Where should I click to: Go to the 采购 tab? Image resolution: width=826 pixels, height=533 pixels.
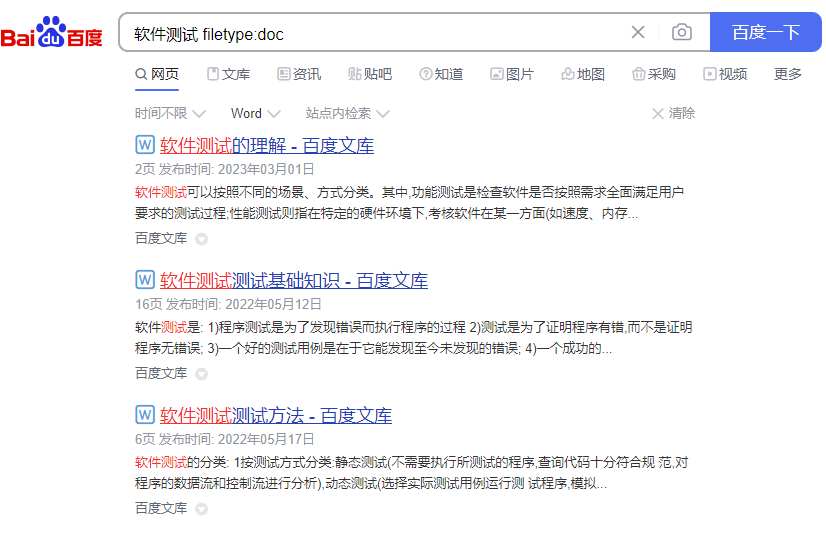click(x=654, y=74)
